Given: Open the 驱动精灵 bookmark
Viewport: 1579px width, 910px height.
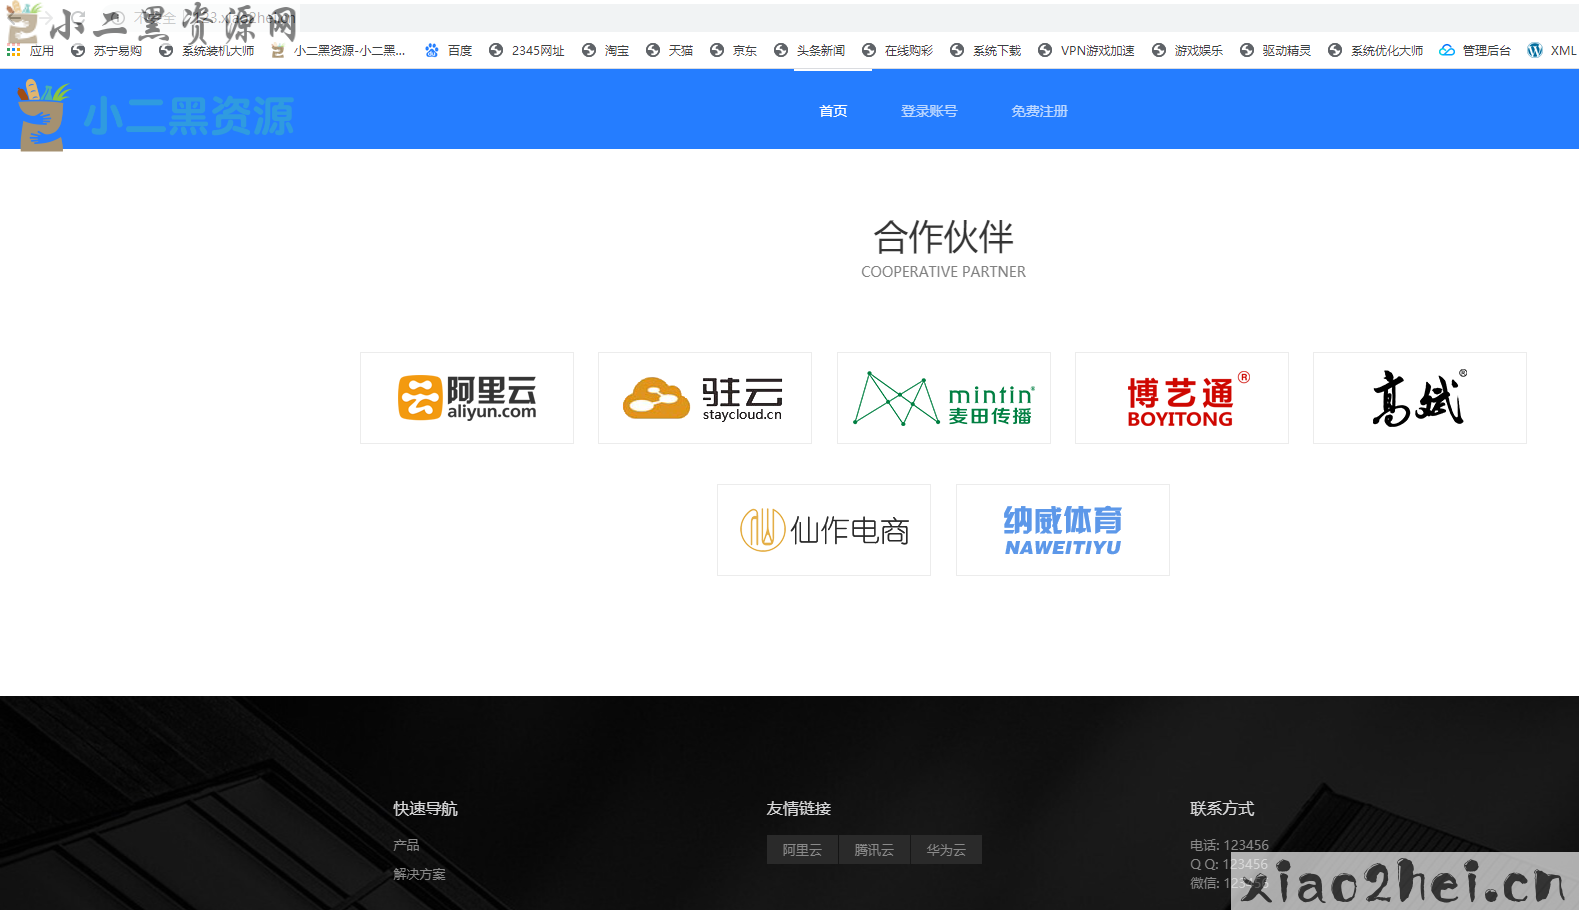Looking at the screenshot, I should click(x=1276, y=51).
